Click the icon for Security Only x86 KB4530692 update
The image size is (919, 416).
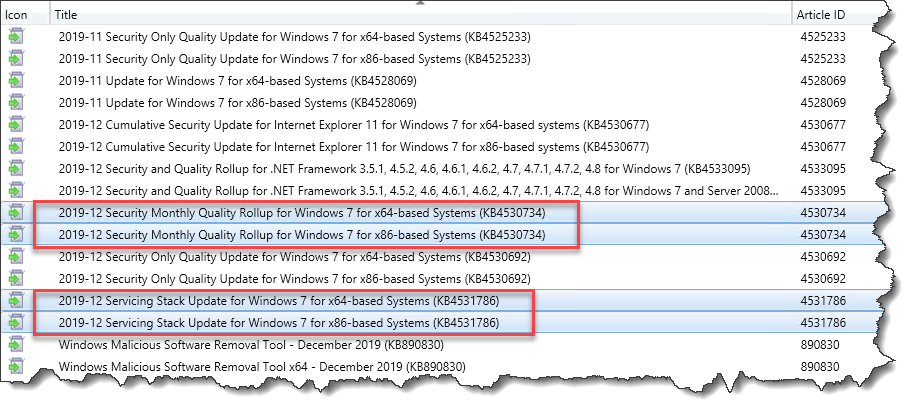(16, 279)
